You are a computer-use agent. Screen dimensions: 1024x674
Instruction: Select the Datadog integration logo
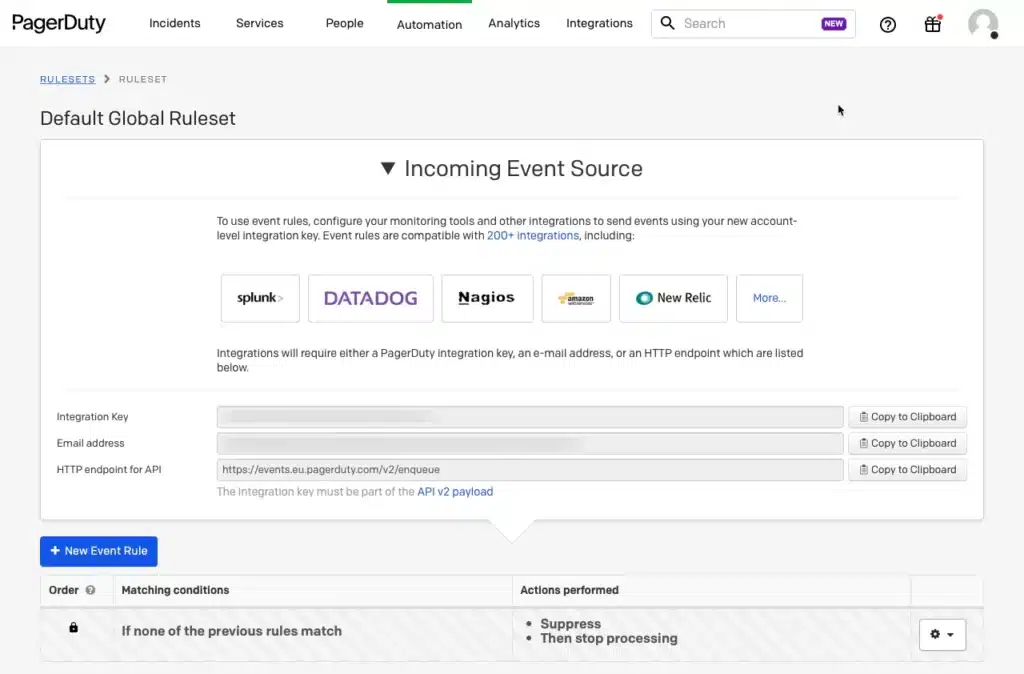(x=370, y=298)
